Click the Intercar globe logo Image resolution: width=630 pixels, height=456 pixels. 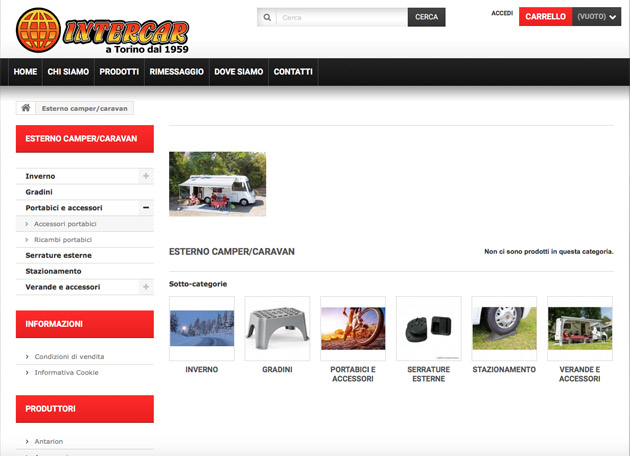pos(38,30)
